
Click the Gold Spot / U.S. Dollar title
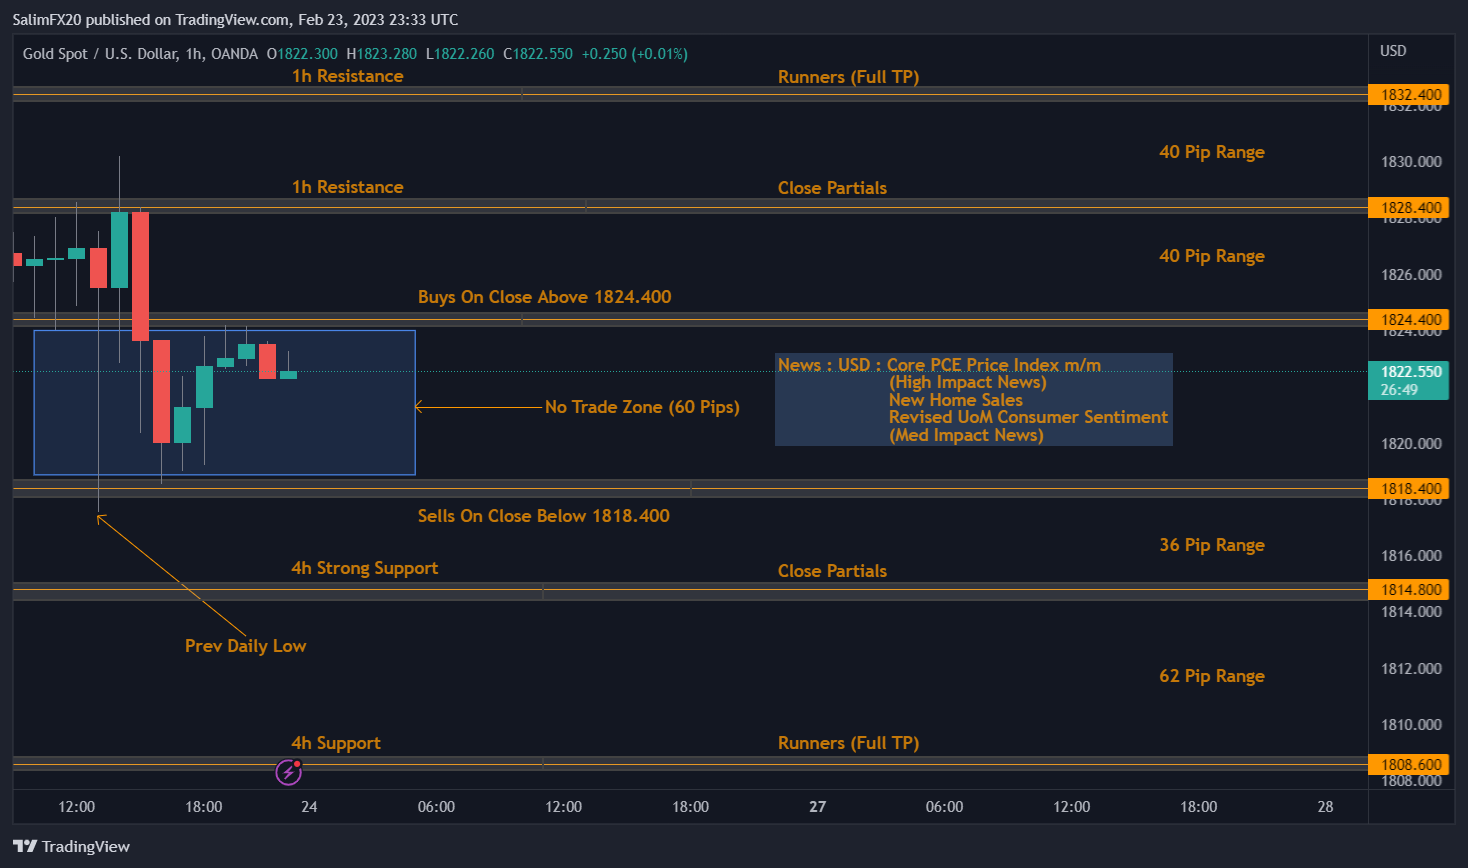[100, 54]
